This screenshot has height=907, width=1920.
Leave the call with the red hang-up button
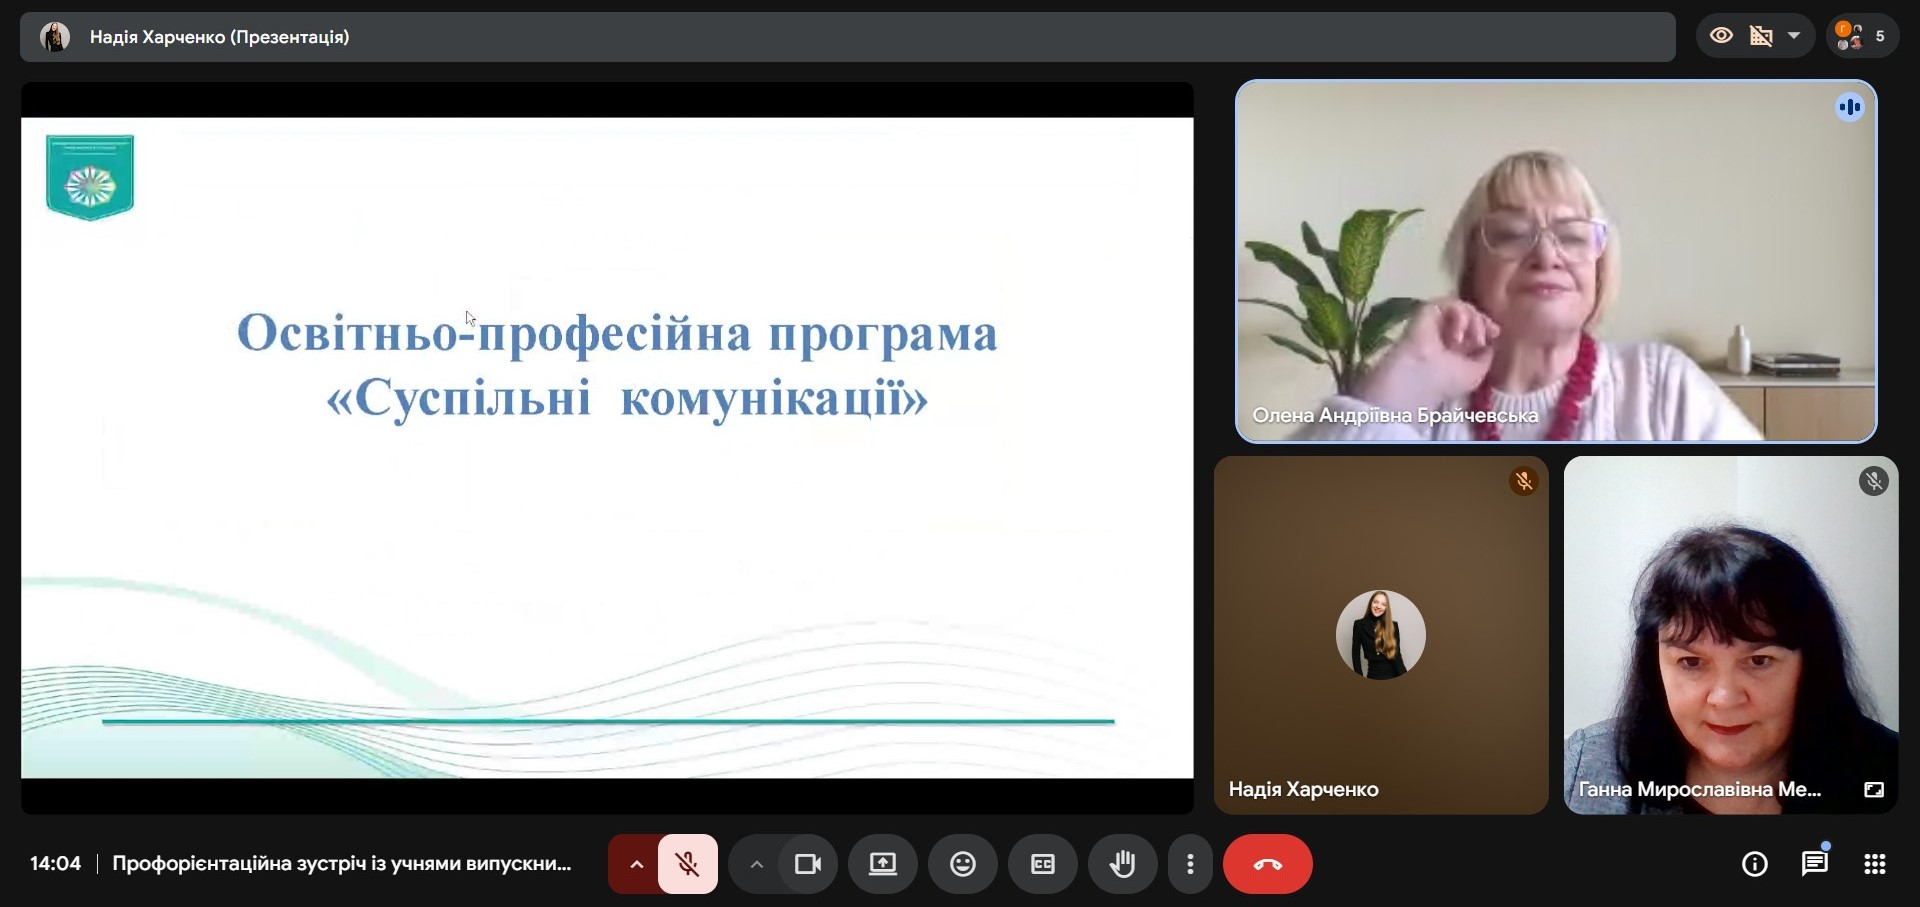tap(1267, 864)
